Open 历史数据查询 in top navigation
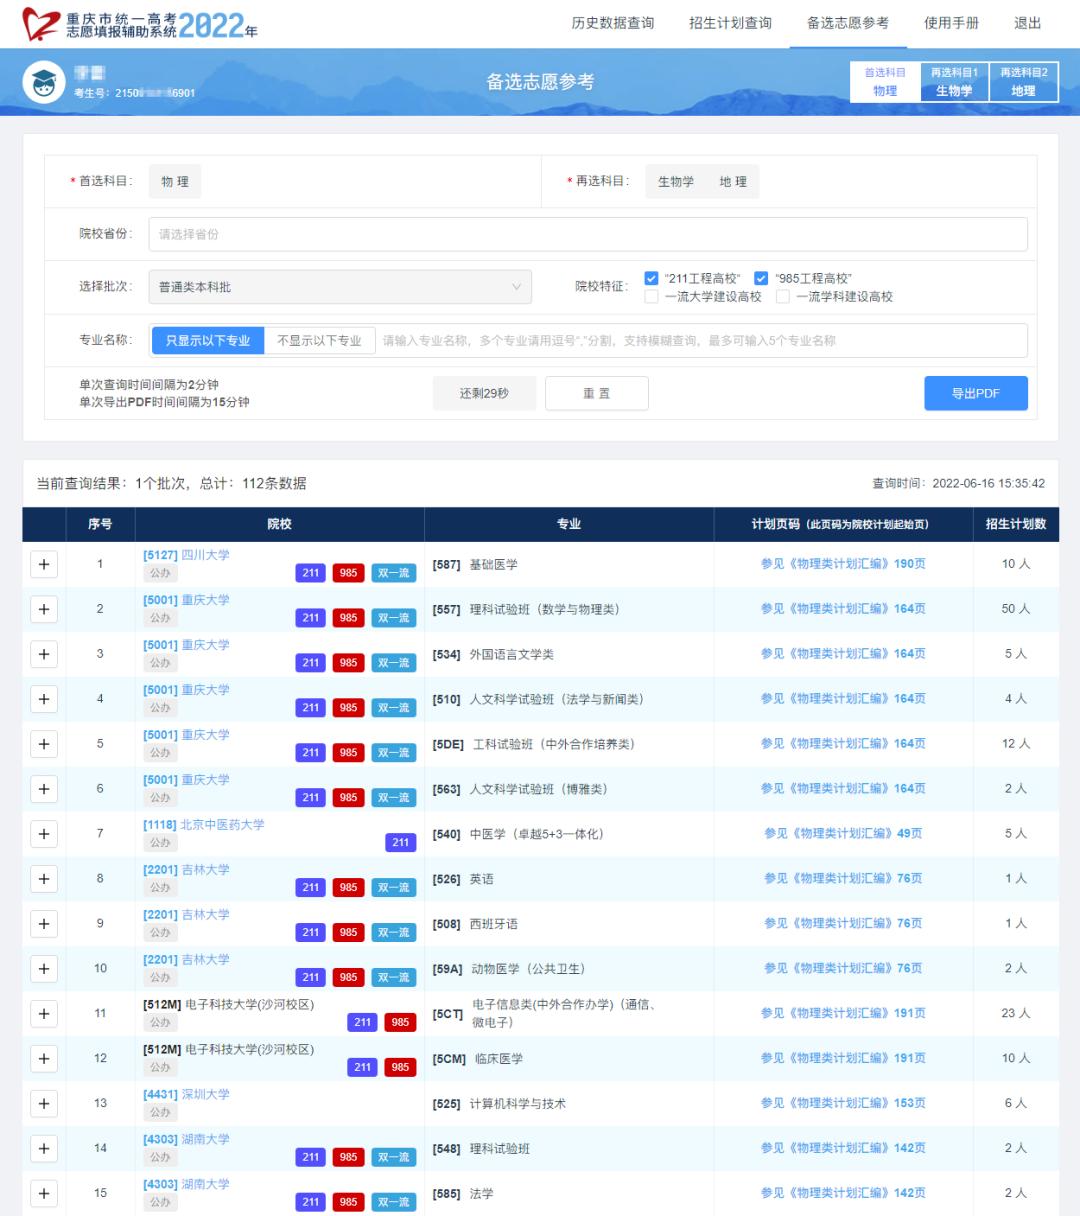Viewport: 1080px width, 1216px height. pyautogui.click(x=612, y=23)
